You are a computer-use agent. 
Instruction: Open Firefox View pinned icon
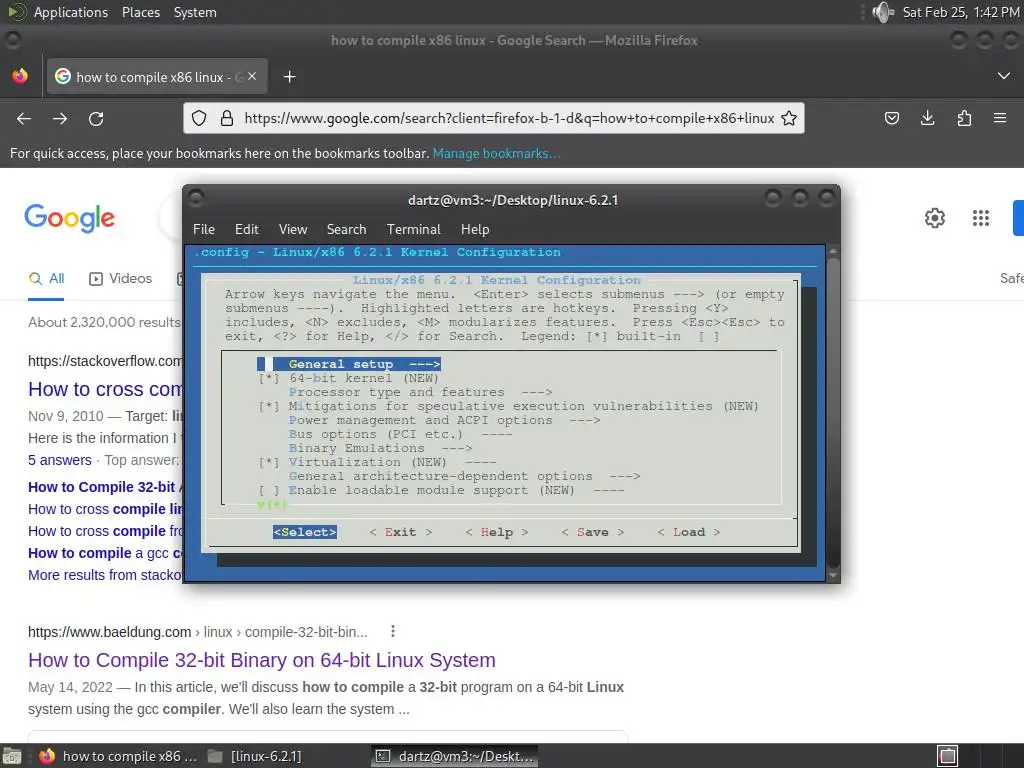20,76
